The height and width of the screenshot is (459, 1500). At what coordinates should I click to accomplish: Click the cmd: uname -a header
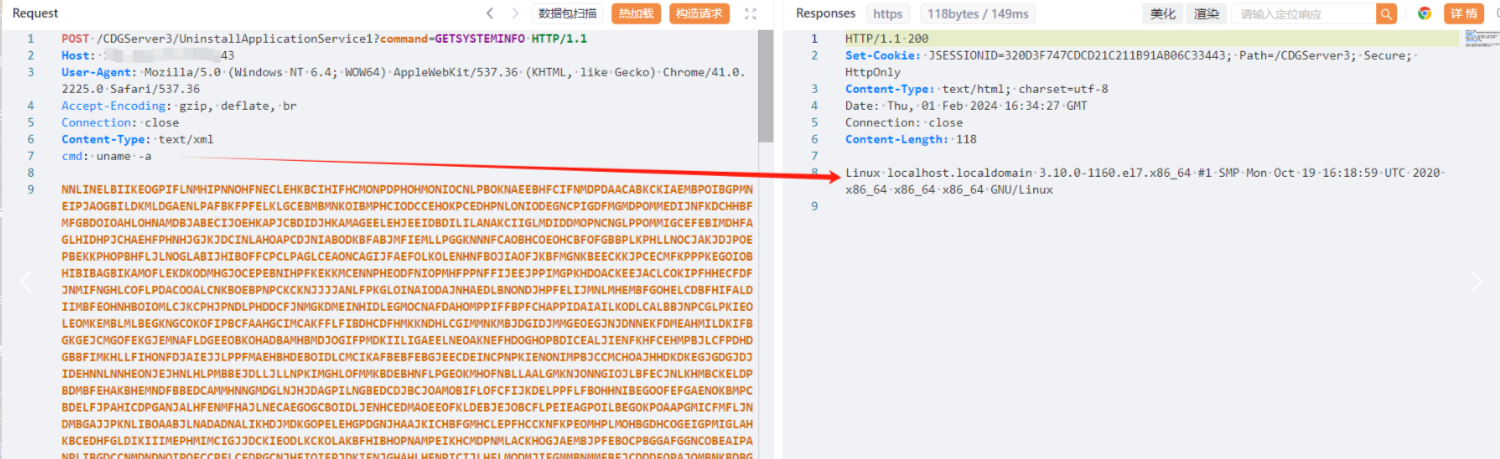point(106,157)
